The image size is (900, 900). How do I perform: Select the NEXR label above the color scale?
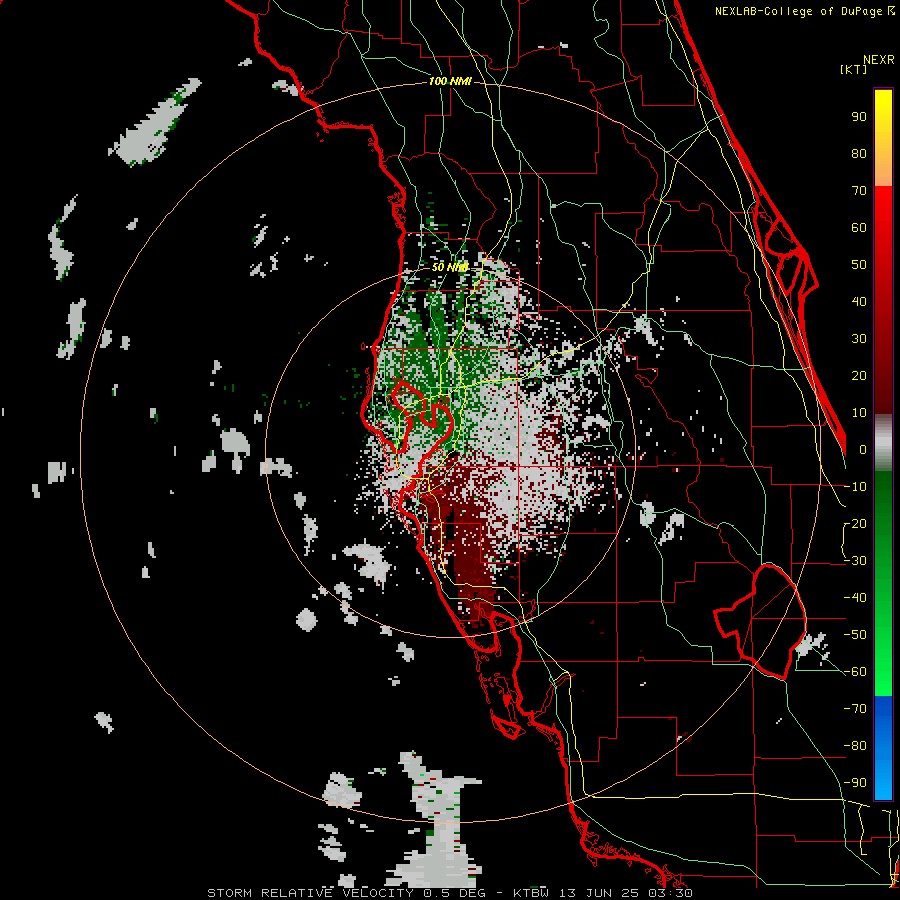(879, 60)
